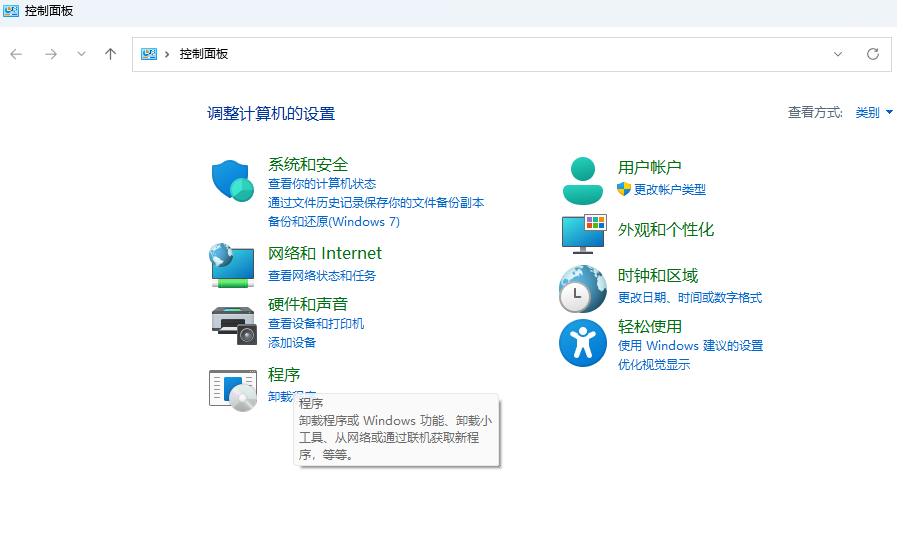897x534 pixels.
Task: Click 通过文件历史记录保存你的文件备份副本 link
Action: point(376,203)
